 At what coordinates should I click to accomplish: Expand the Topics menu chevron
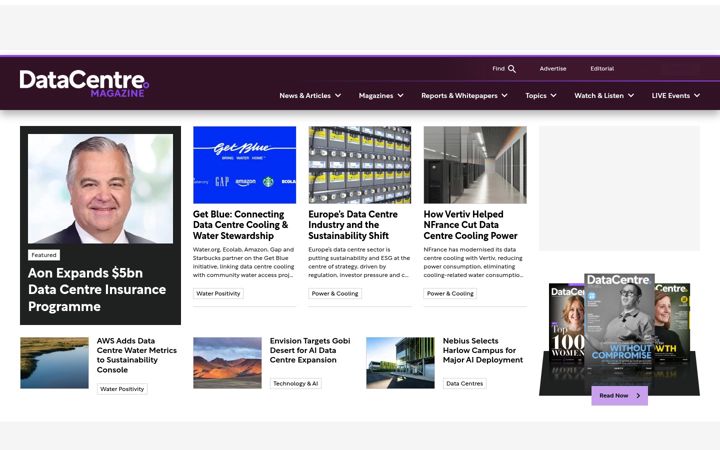[x=553, y=96]
